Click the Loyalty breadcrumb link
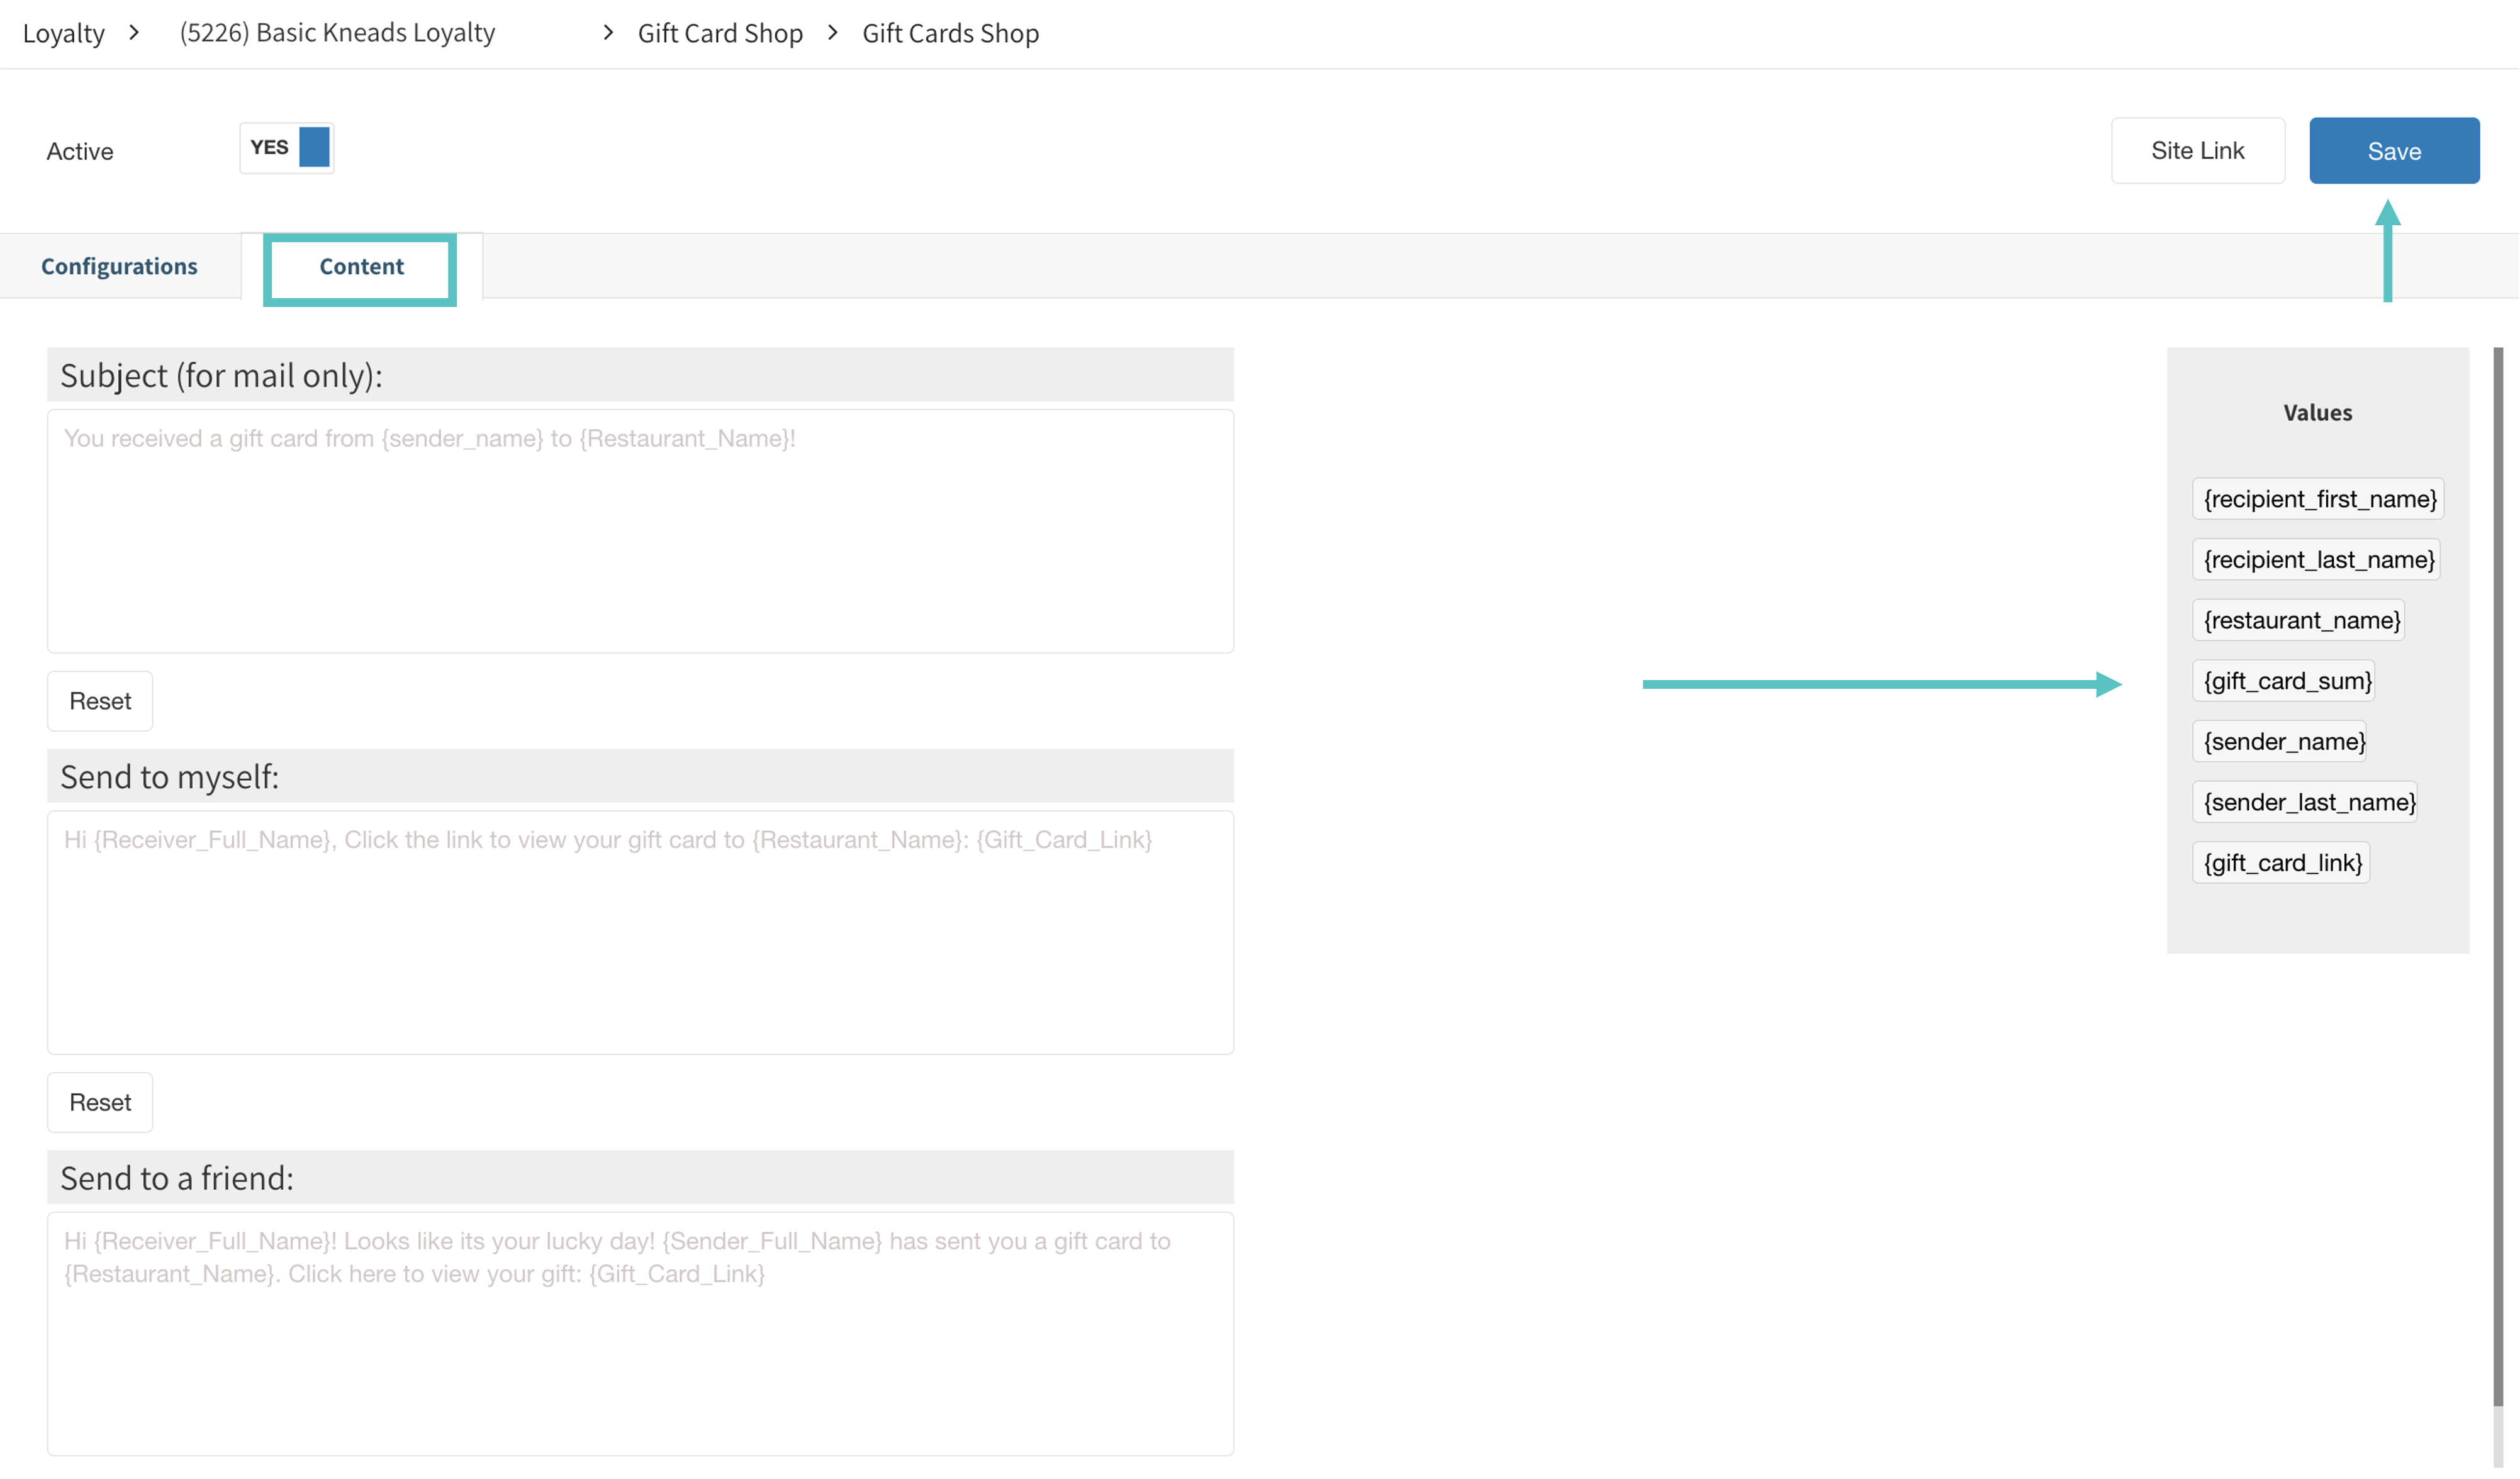 63,33
